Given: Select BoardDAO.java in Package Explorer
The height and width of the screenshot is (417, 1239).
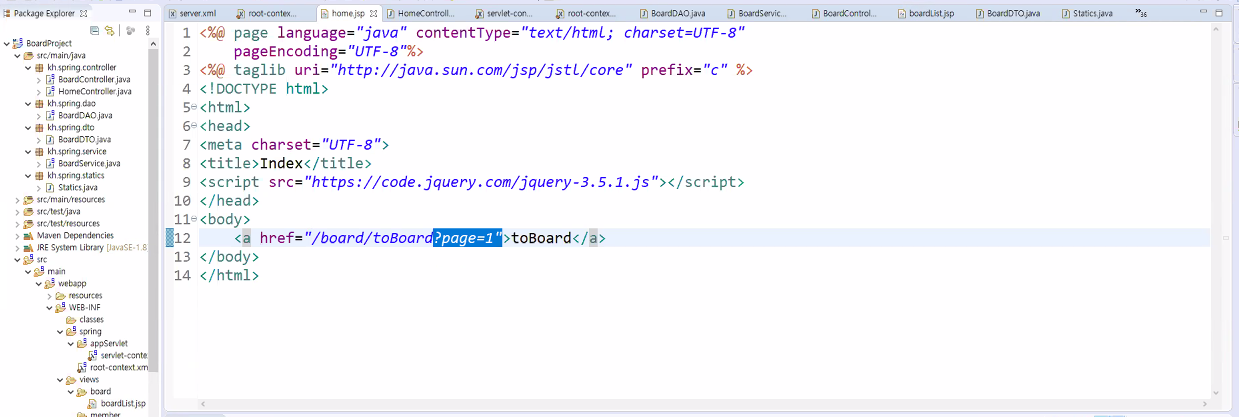Looking at the screenshot, I should tap(85, 115).
